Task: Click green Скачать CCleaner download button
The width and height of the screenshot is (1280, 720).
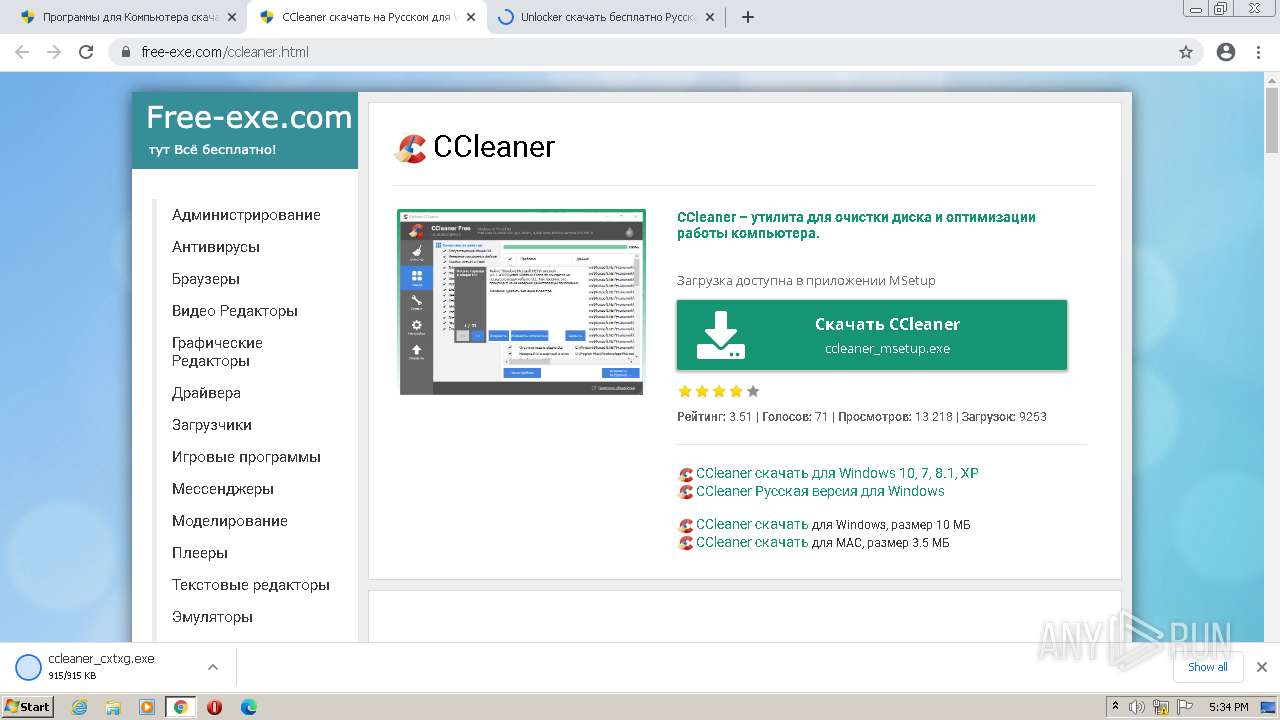Action: [x=872, y=335]
